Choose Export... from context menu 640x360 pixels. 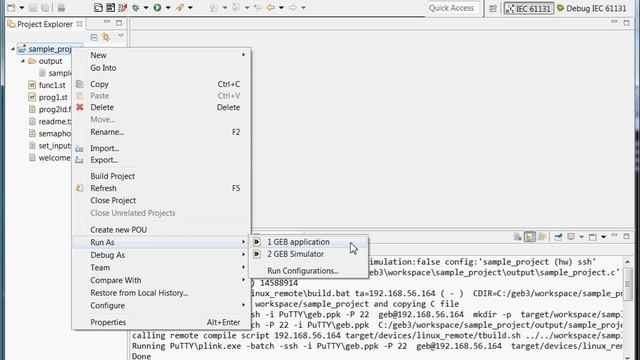[x=162, y=160]
